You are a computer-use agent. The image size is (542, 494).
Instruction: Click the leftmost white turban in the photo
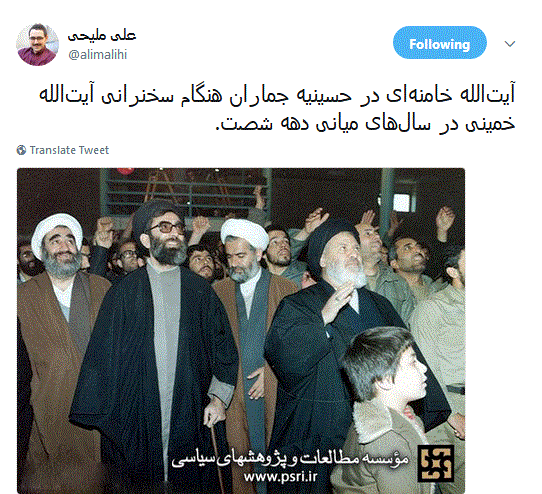coord(55,230)
